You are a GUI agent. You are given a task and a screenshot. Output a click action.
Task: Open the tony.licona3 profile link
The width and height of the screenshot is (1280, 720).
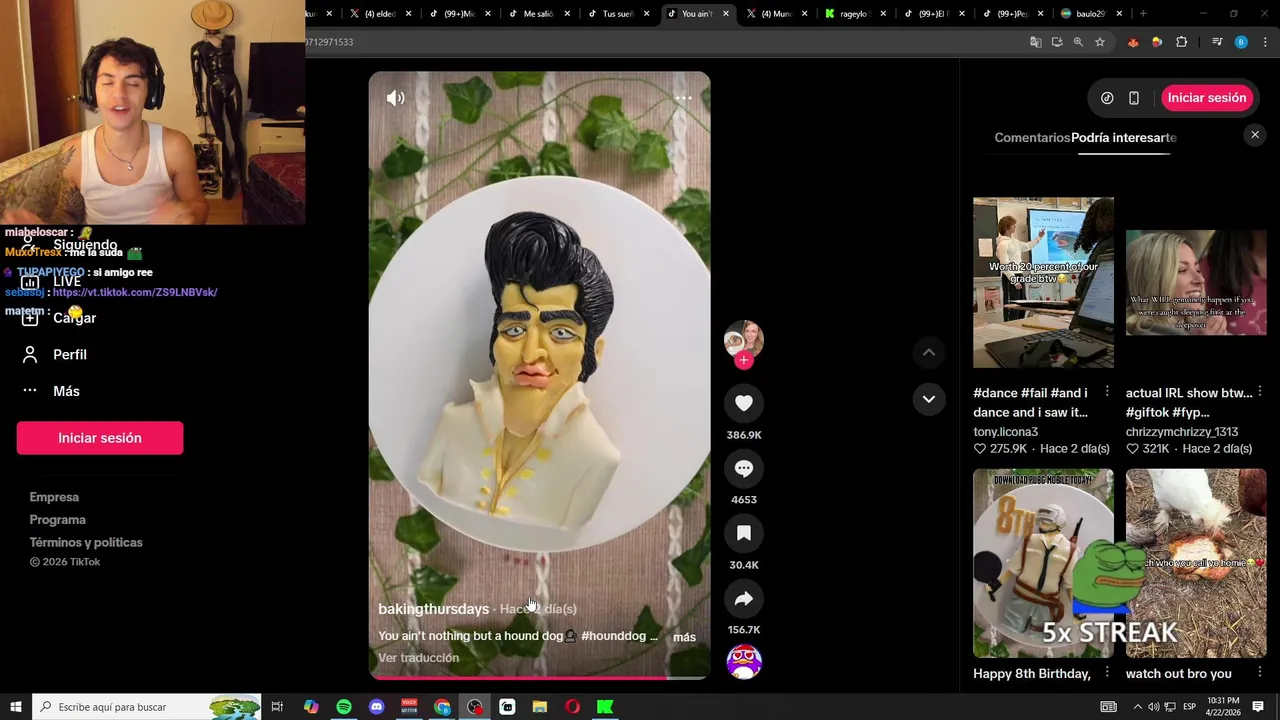(x=1006, y=432)
